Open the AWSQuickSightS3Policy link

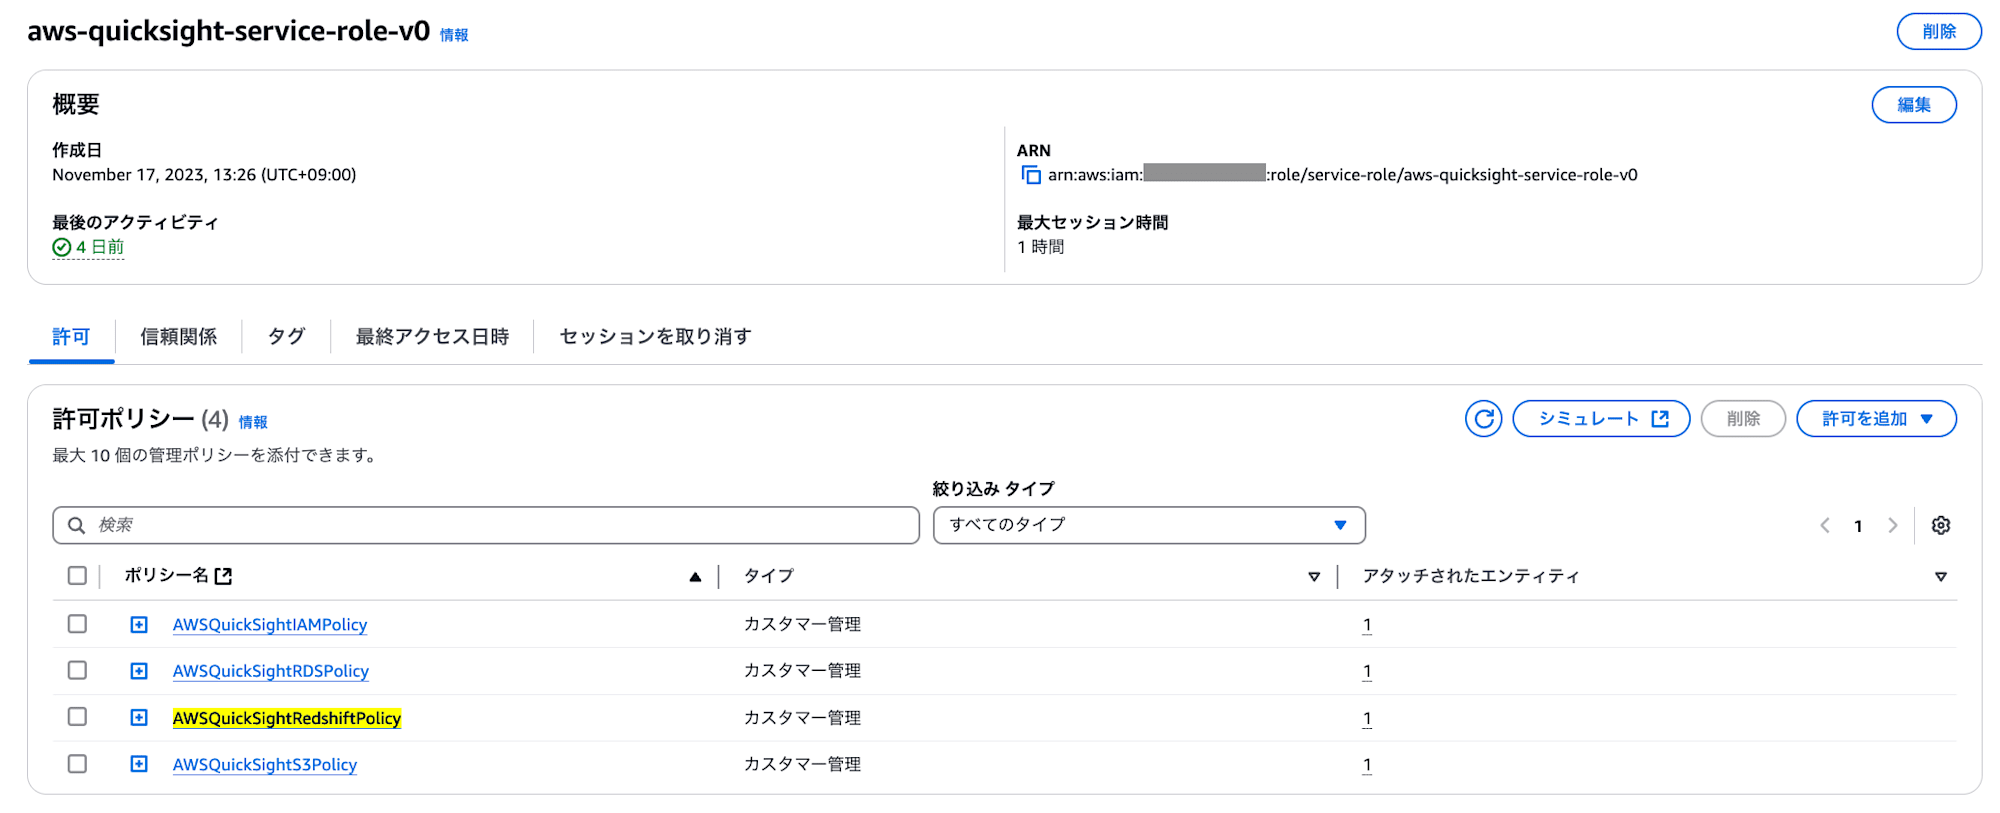coord(265,765)
